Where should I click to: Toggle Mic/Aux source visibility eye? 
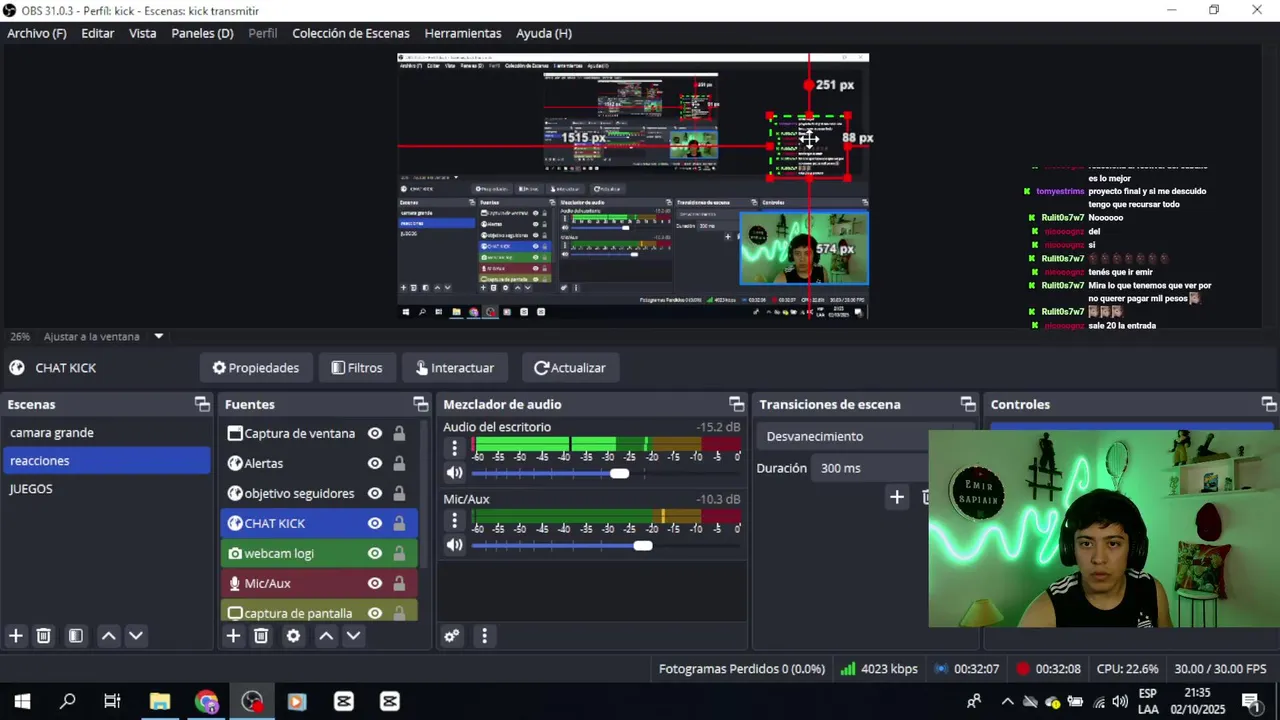375,583
